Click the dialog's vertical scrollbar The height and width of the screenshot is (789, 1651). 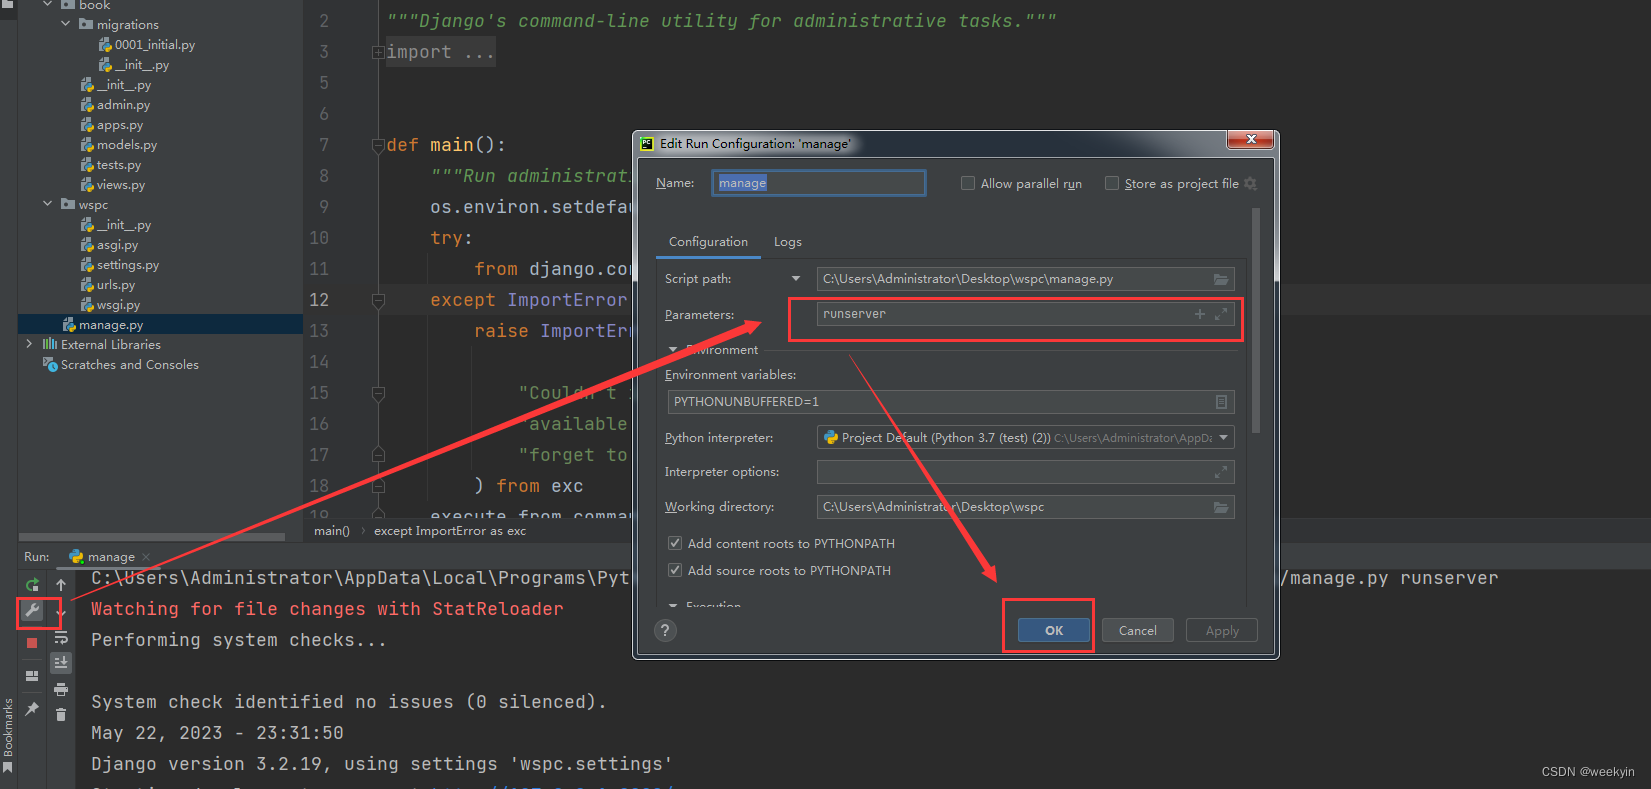(1256, 320)
